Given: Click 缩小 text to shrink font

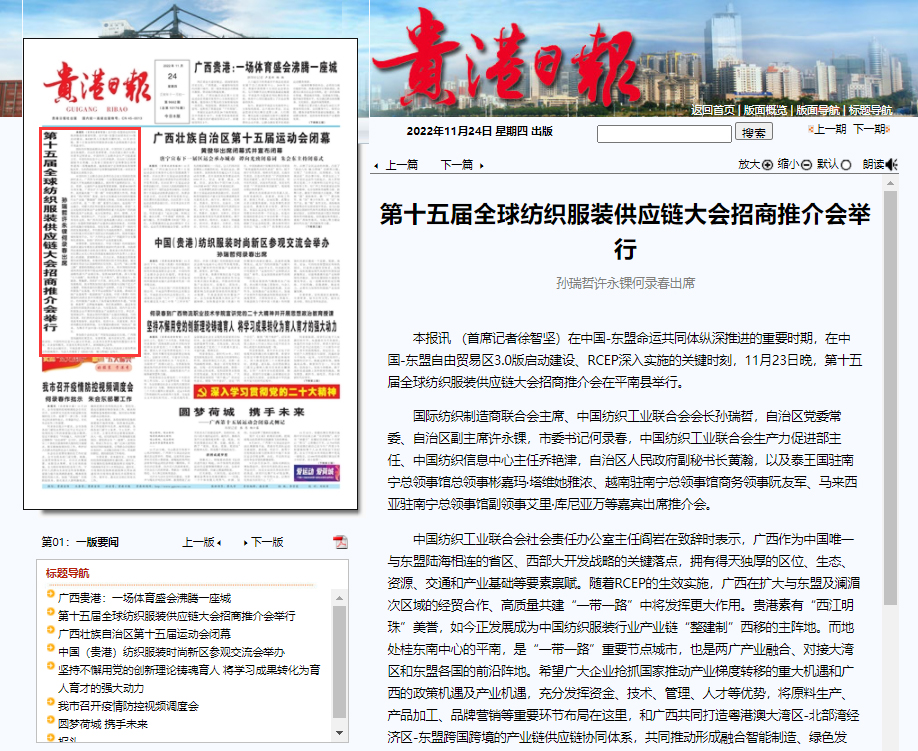Looking at the screenshot, I should [x=789, y=164].
